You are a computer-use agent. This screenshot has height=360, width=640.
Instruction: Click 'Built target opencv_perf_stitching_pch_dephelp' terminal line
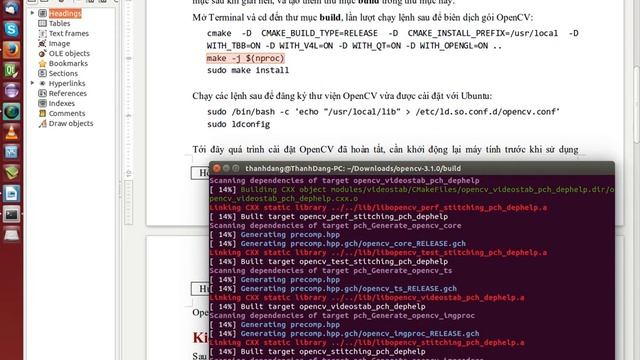tap(329, 217)
